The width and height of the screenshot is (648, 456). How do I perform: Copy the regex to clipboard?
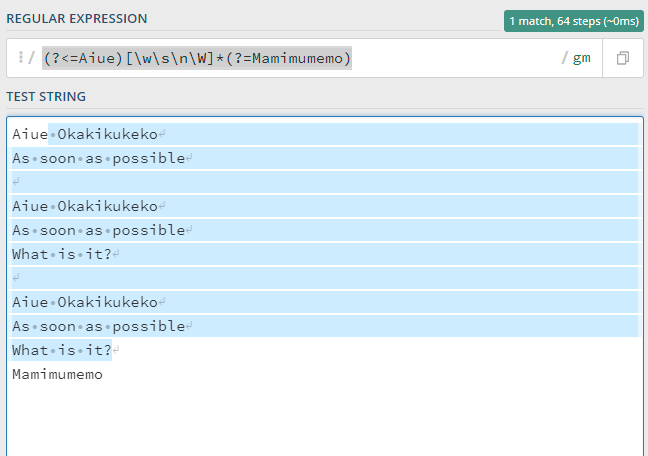tap(623, 58)
